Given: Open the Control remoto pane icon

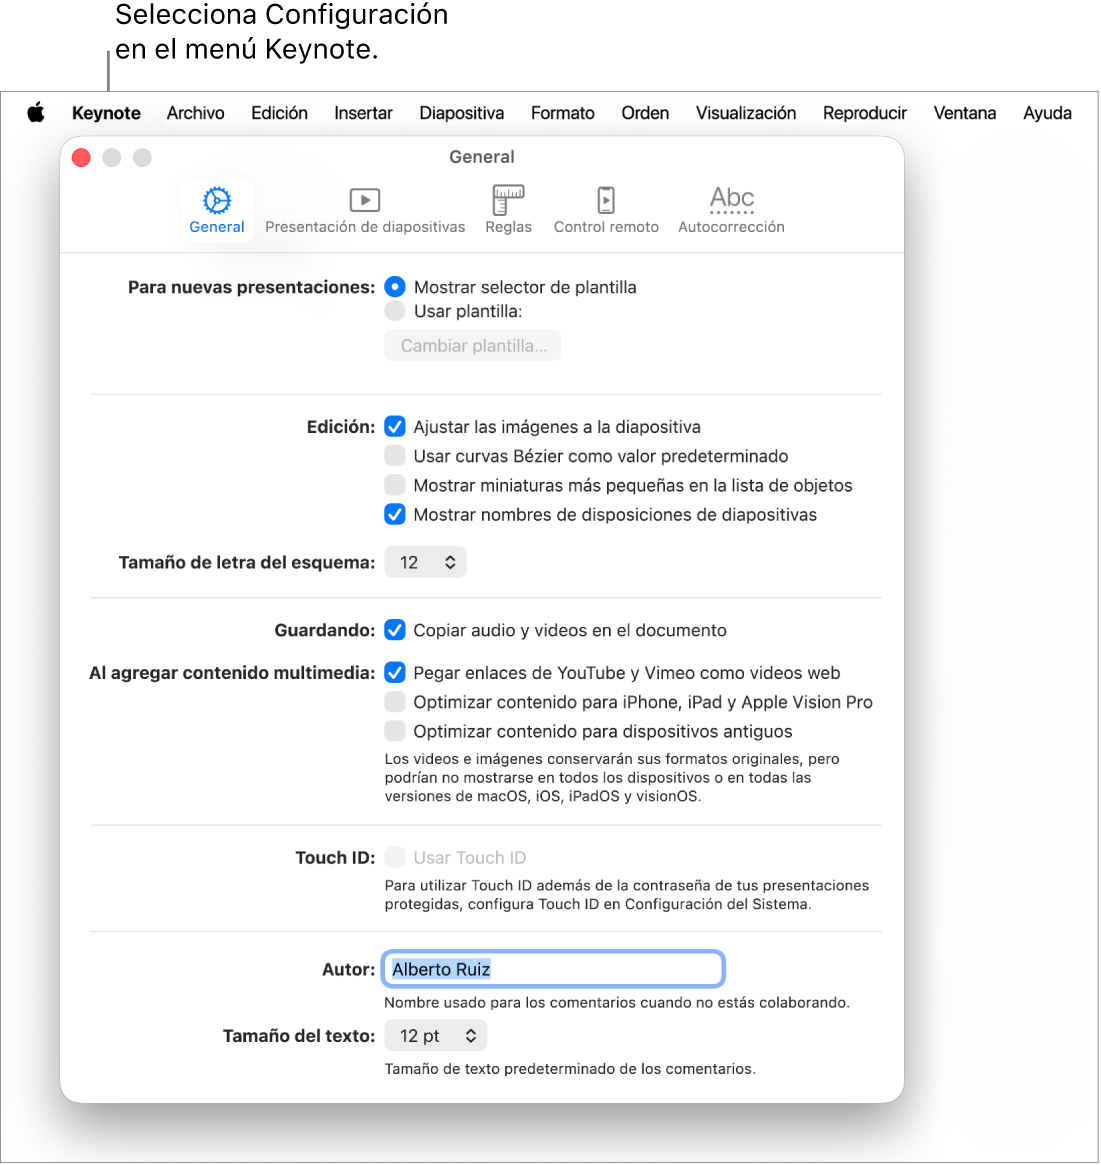Looking at the screenshot, I should tap(606, 199).
